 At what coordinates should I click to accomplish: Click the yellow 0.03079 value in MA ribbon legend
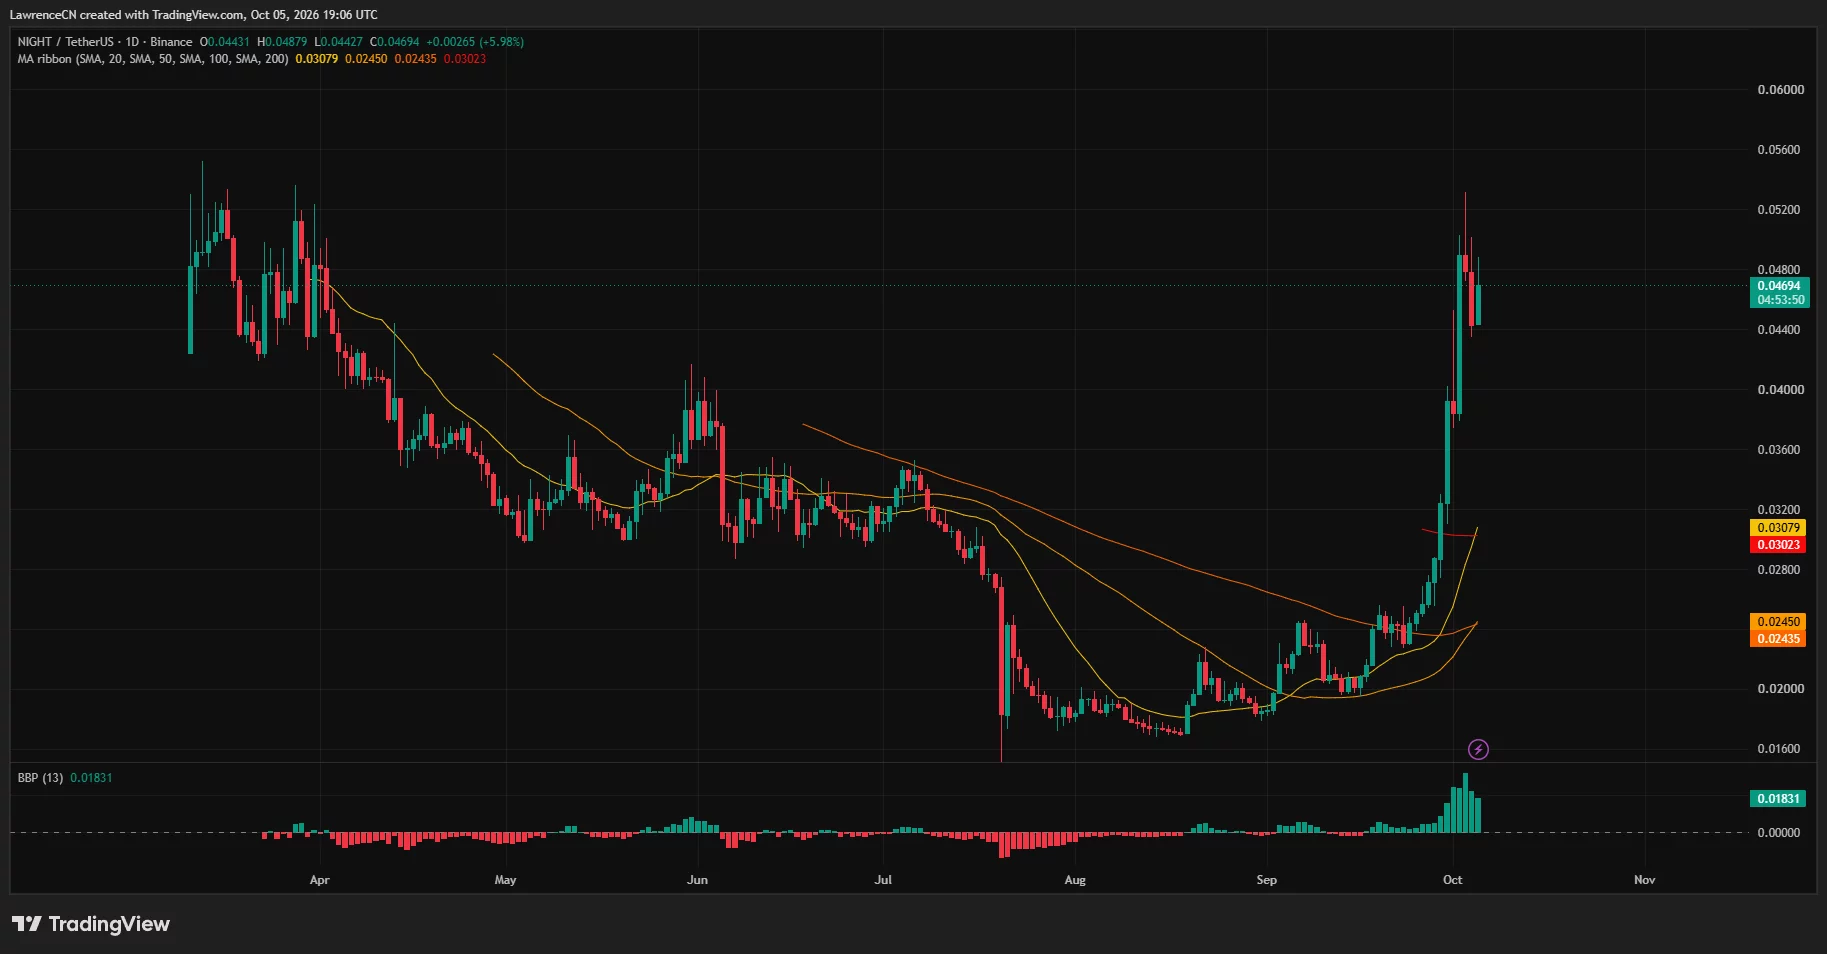click(317, 59)
